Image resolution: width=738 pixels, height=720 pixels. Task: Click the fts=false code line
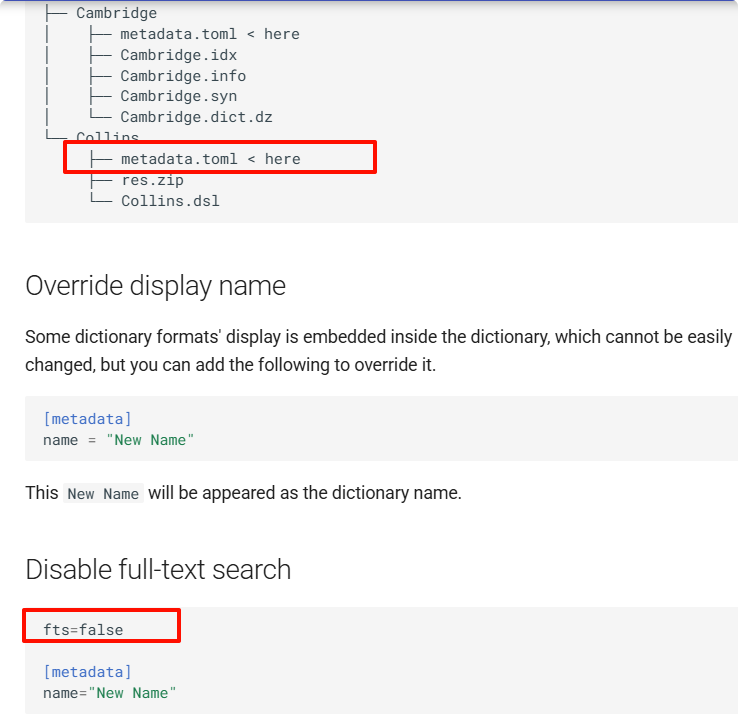pyautogui.click(x=83, y=630)
